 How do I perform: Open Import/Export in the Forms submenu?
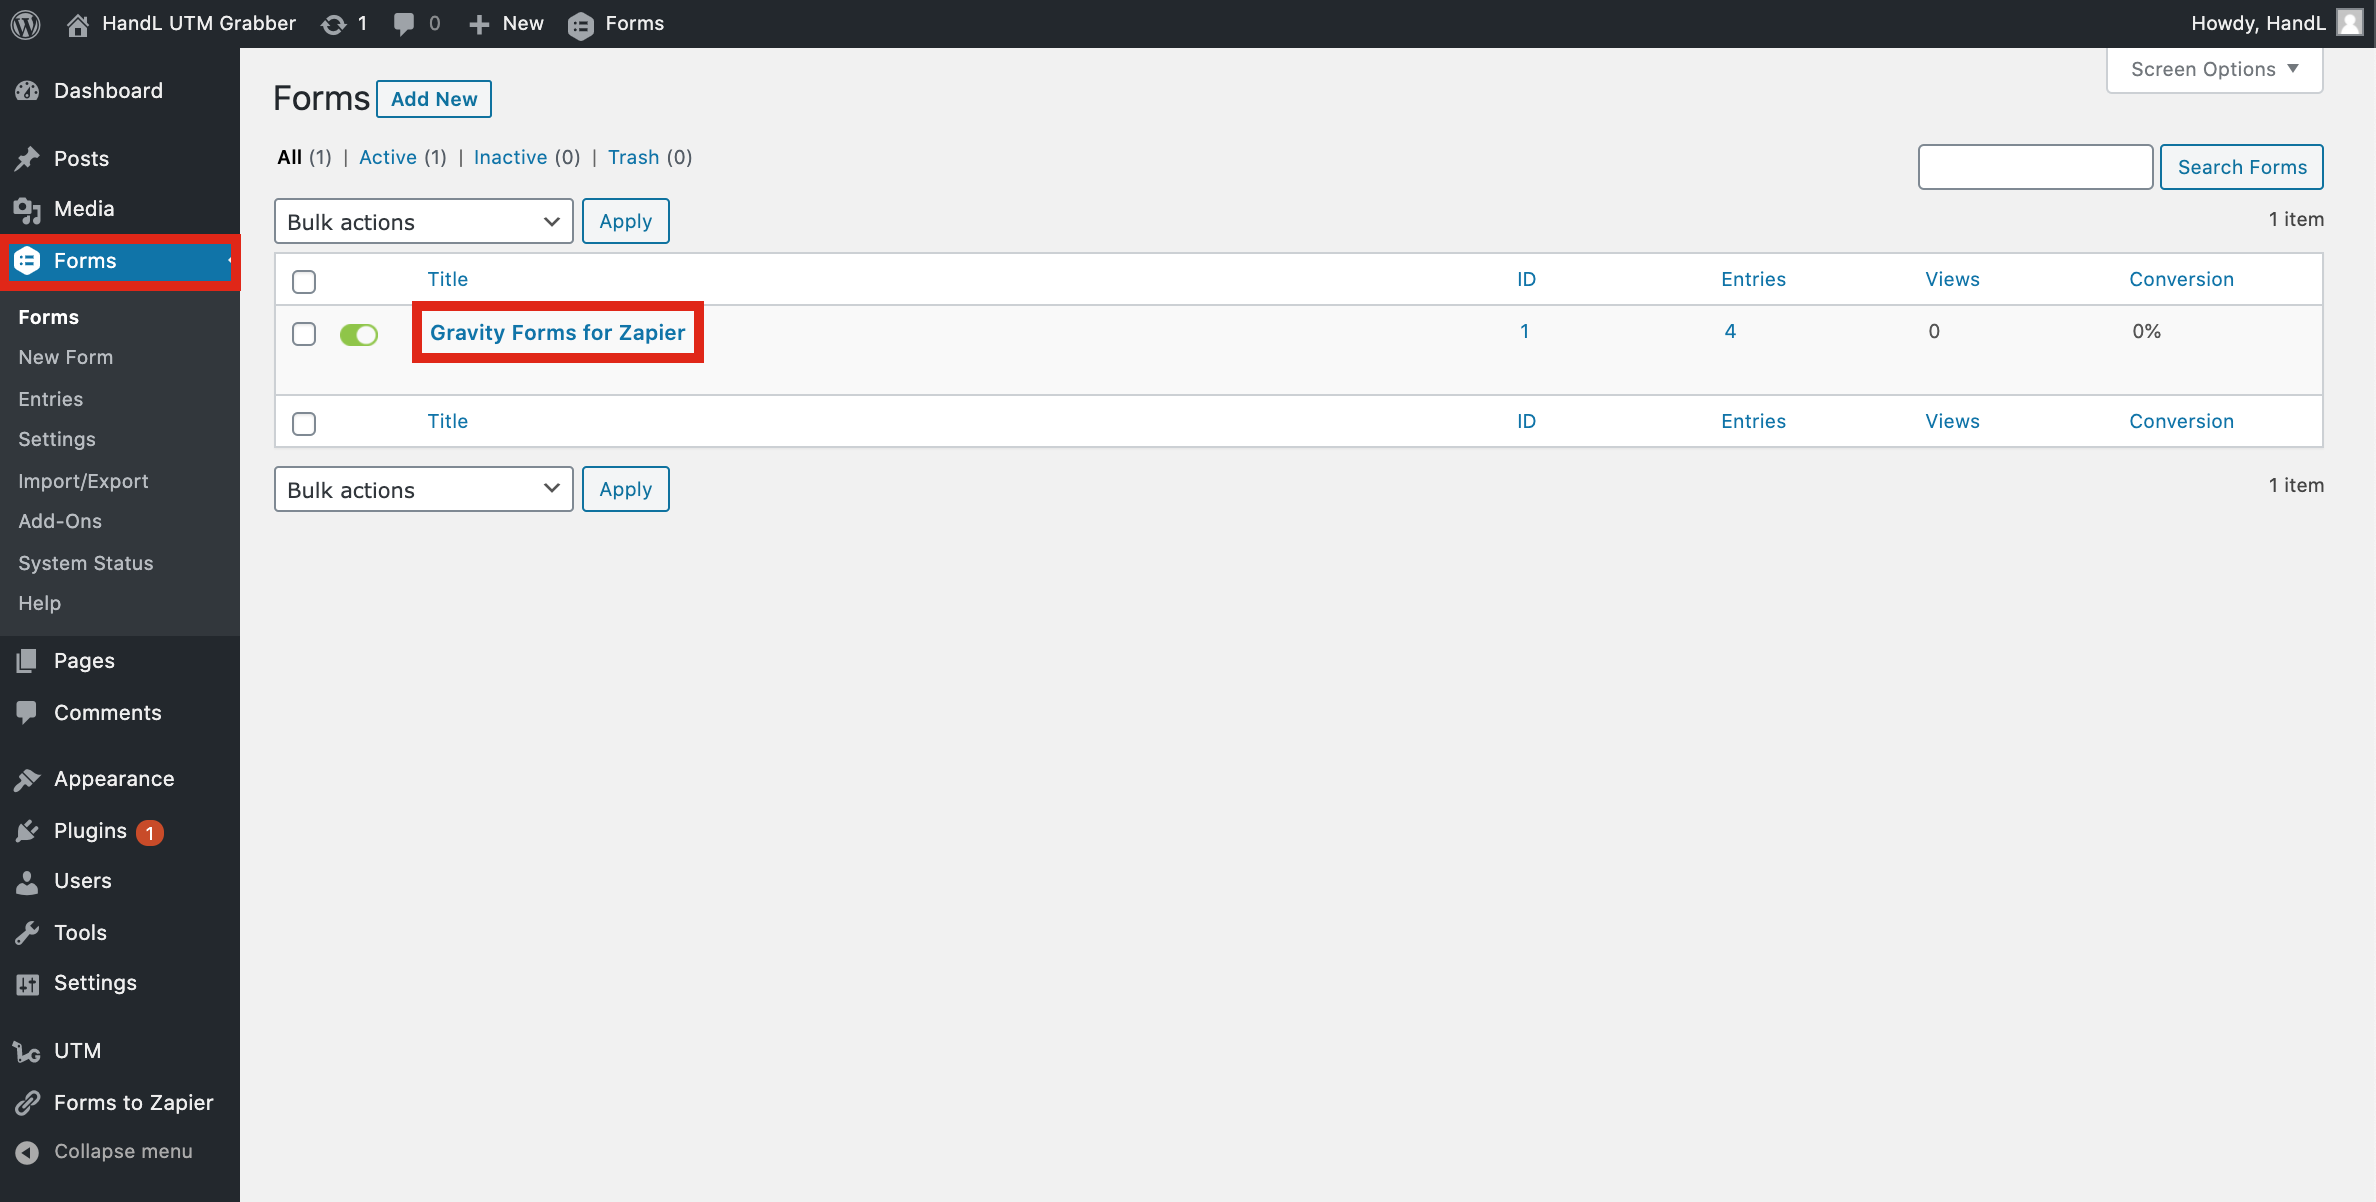coord(83,481)
